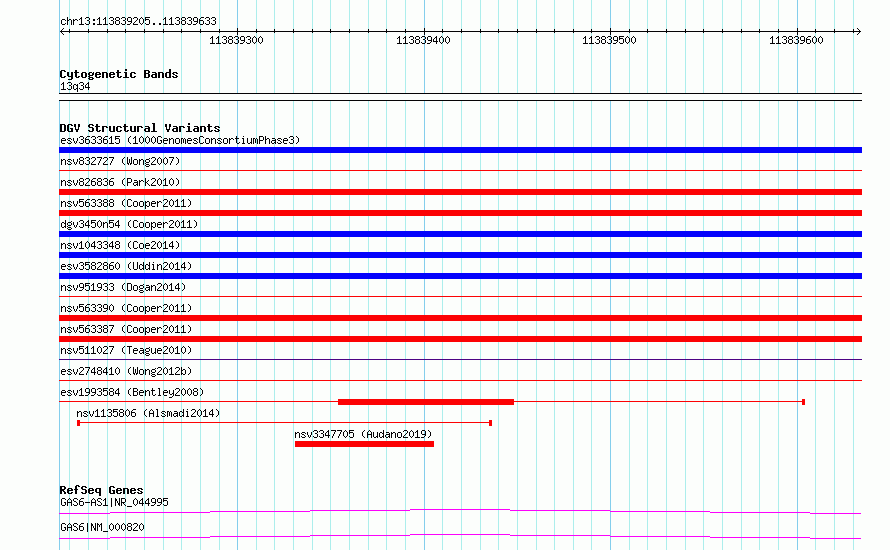Click the nsv563388 (Cooper2011) label
The width and height of the screenshot is (890, 550).
click(126, 203)
